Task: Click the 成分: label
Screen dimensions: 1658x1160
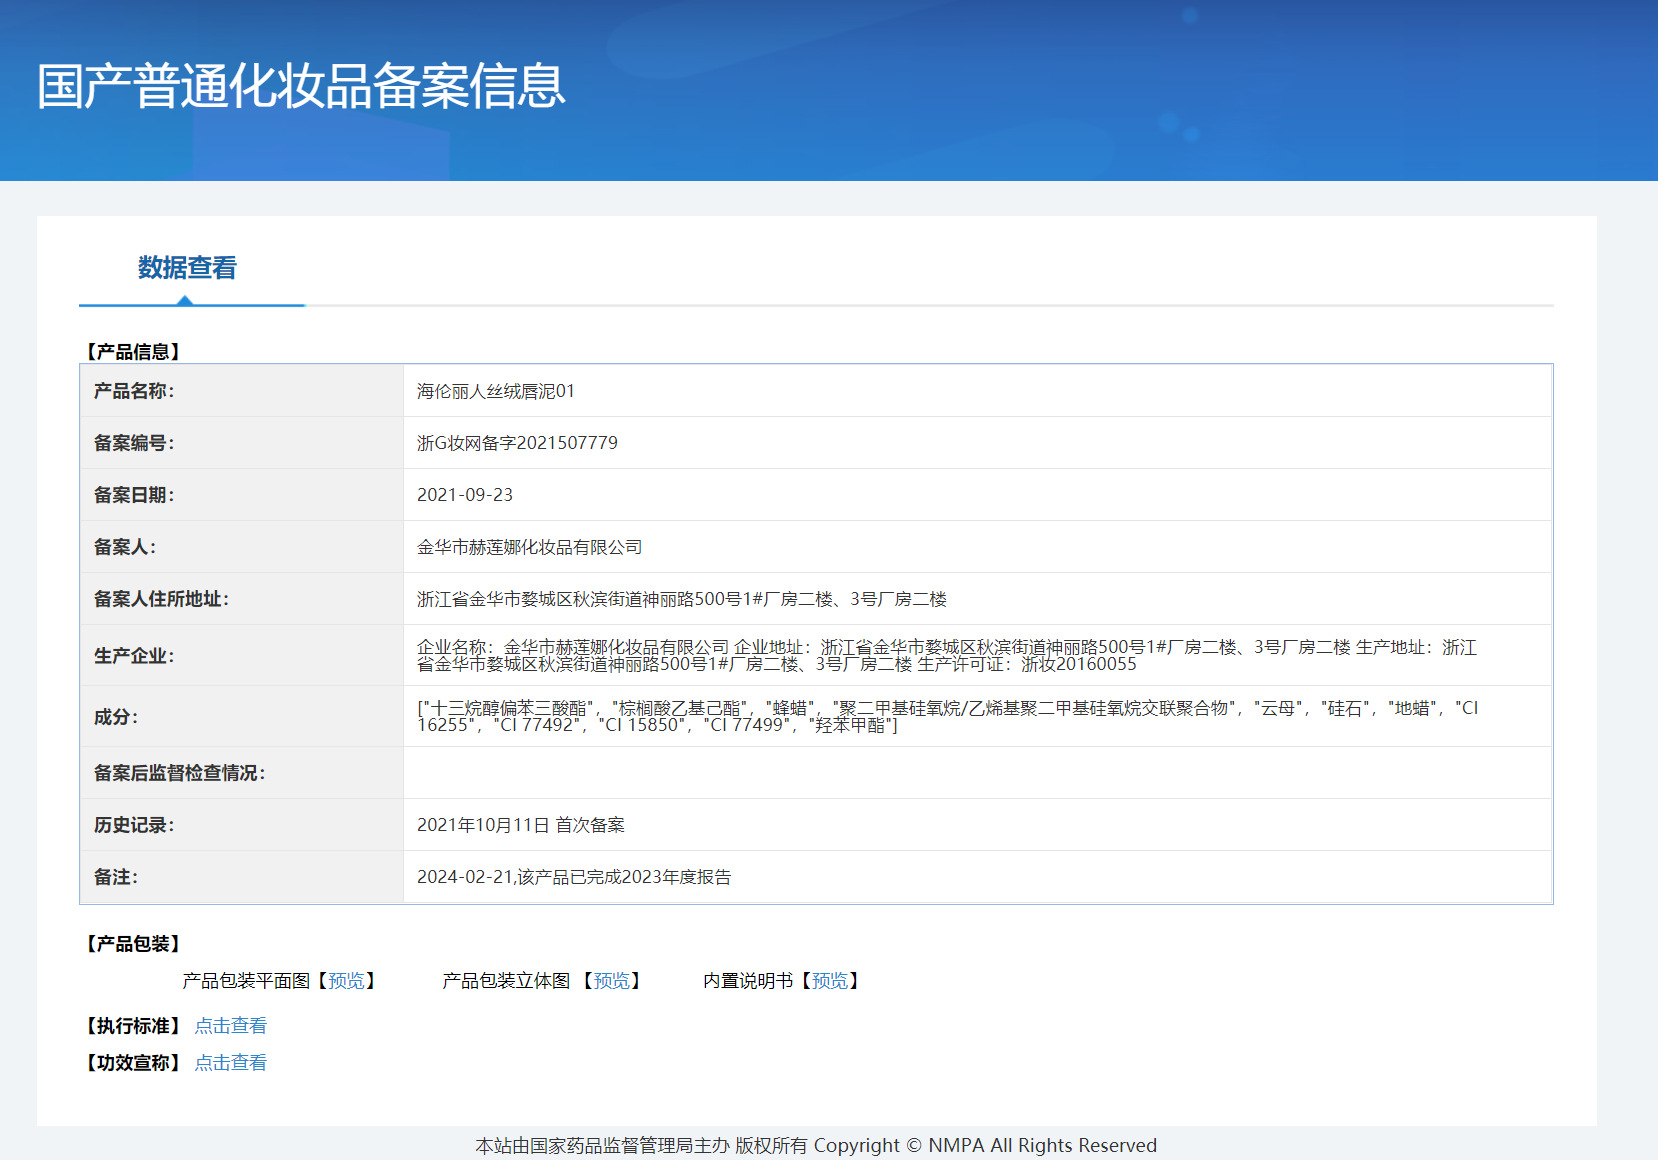Action: pyautogui.click(x=116, y=717)
